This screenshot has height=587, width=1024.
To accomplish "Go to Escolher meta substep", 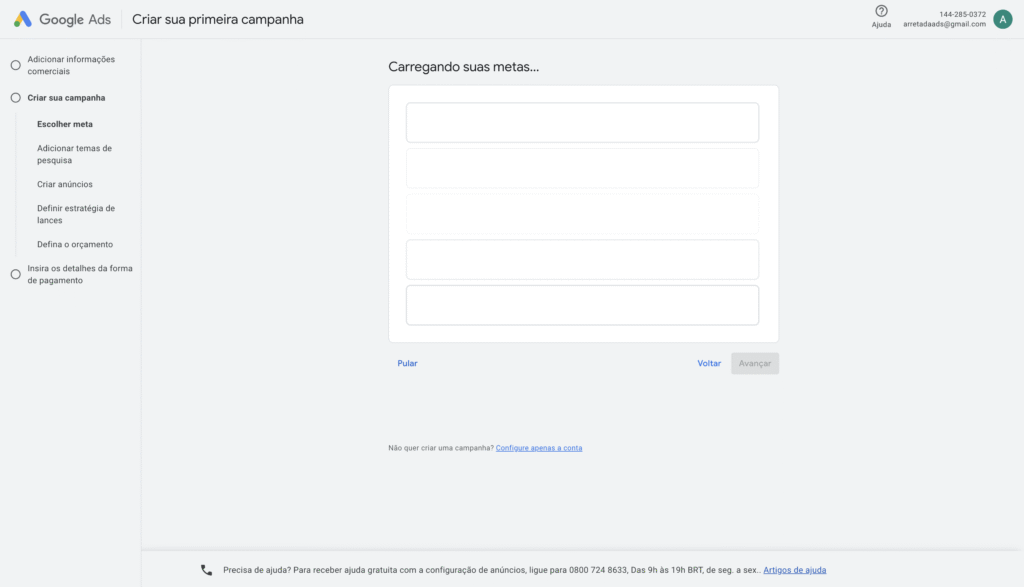I will [65, 124].
